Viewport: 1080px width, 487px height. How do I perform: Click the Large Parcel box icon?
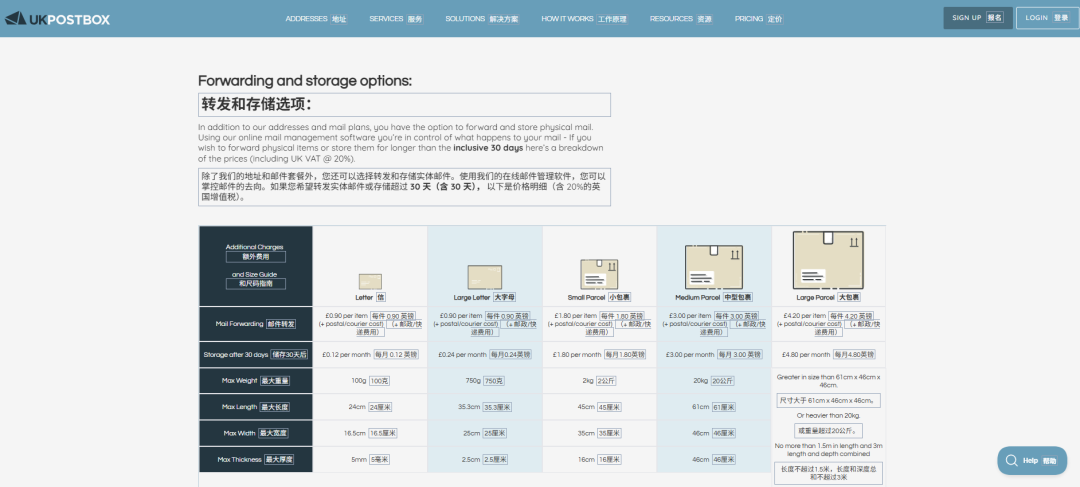[x=828, y=259]
